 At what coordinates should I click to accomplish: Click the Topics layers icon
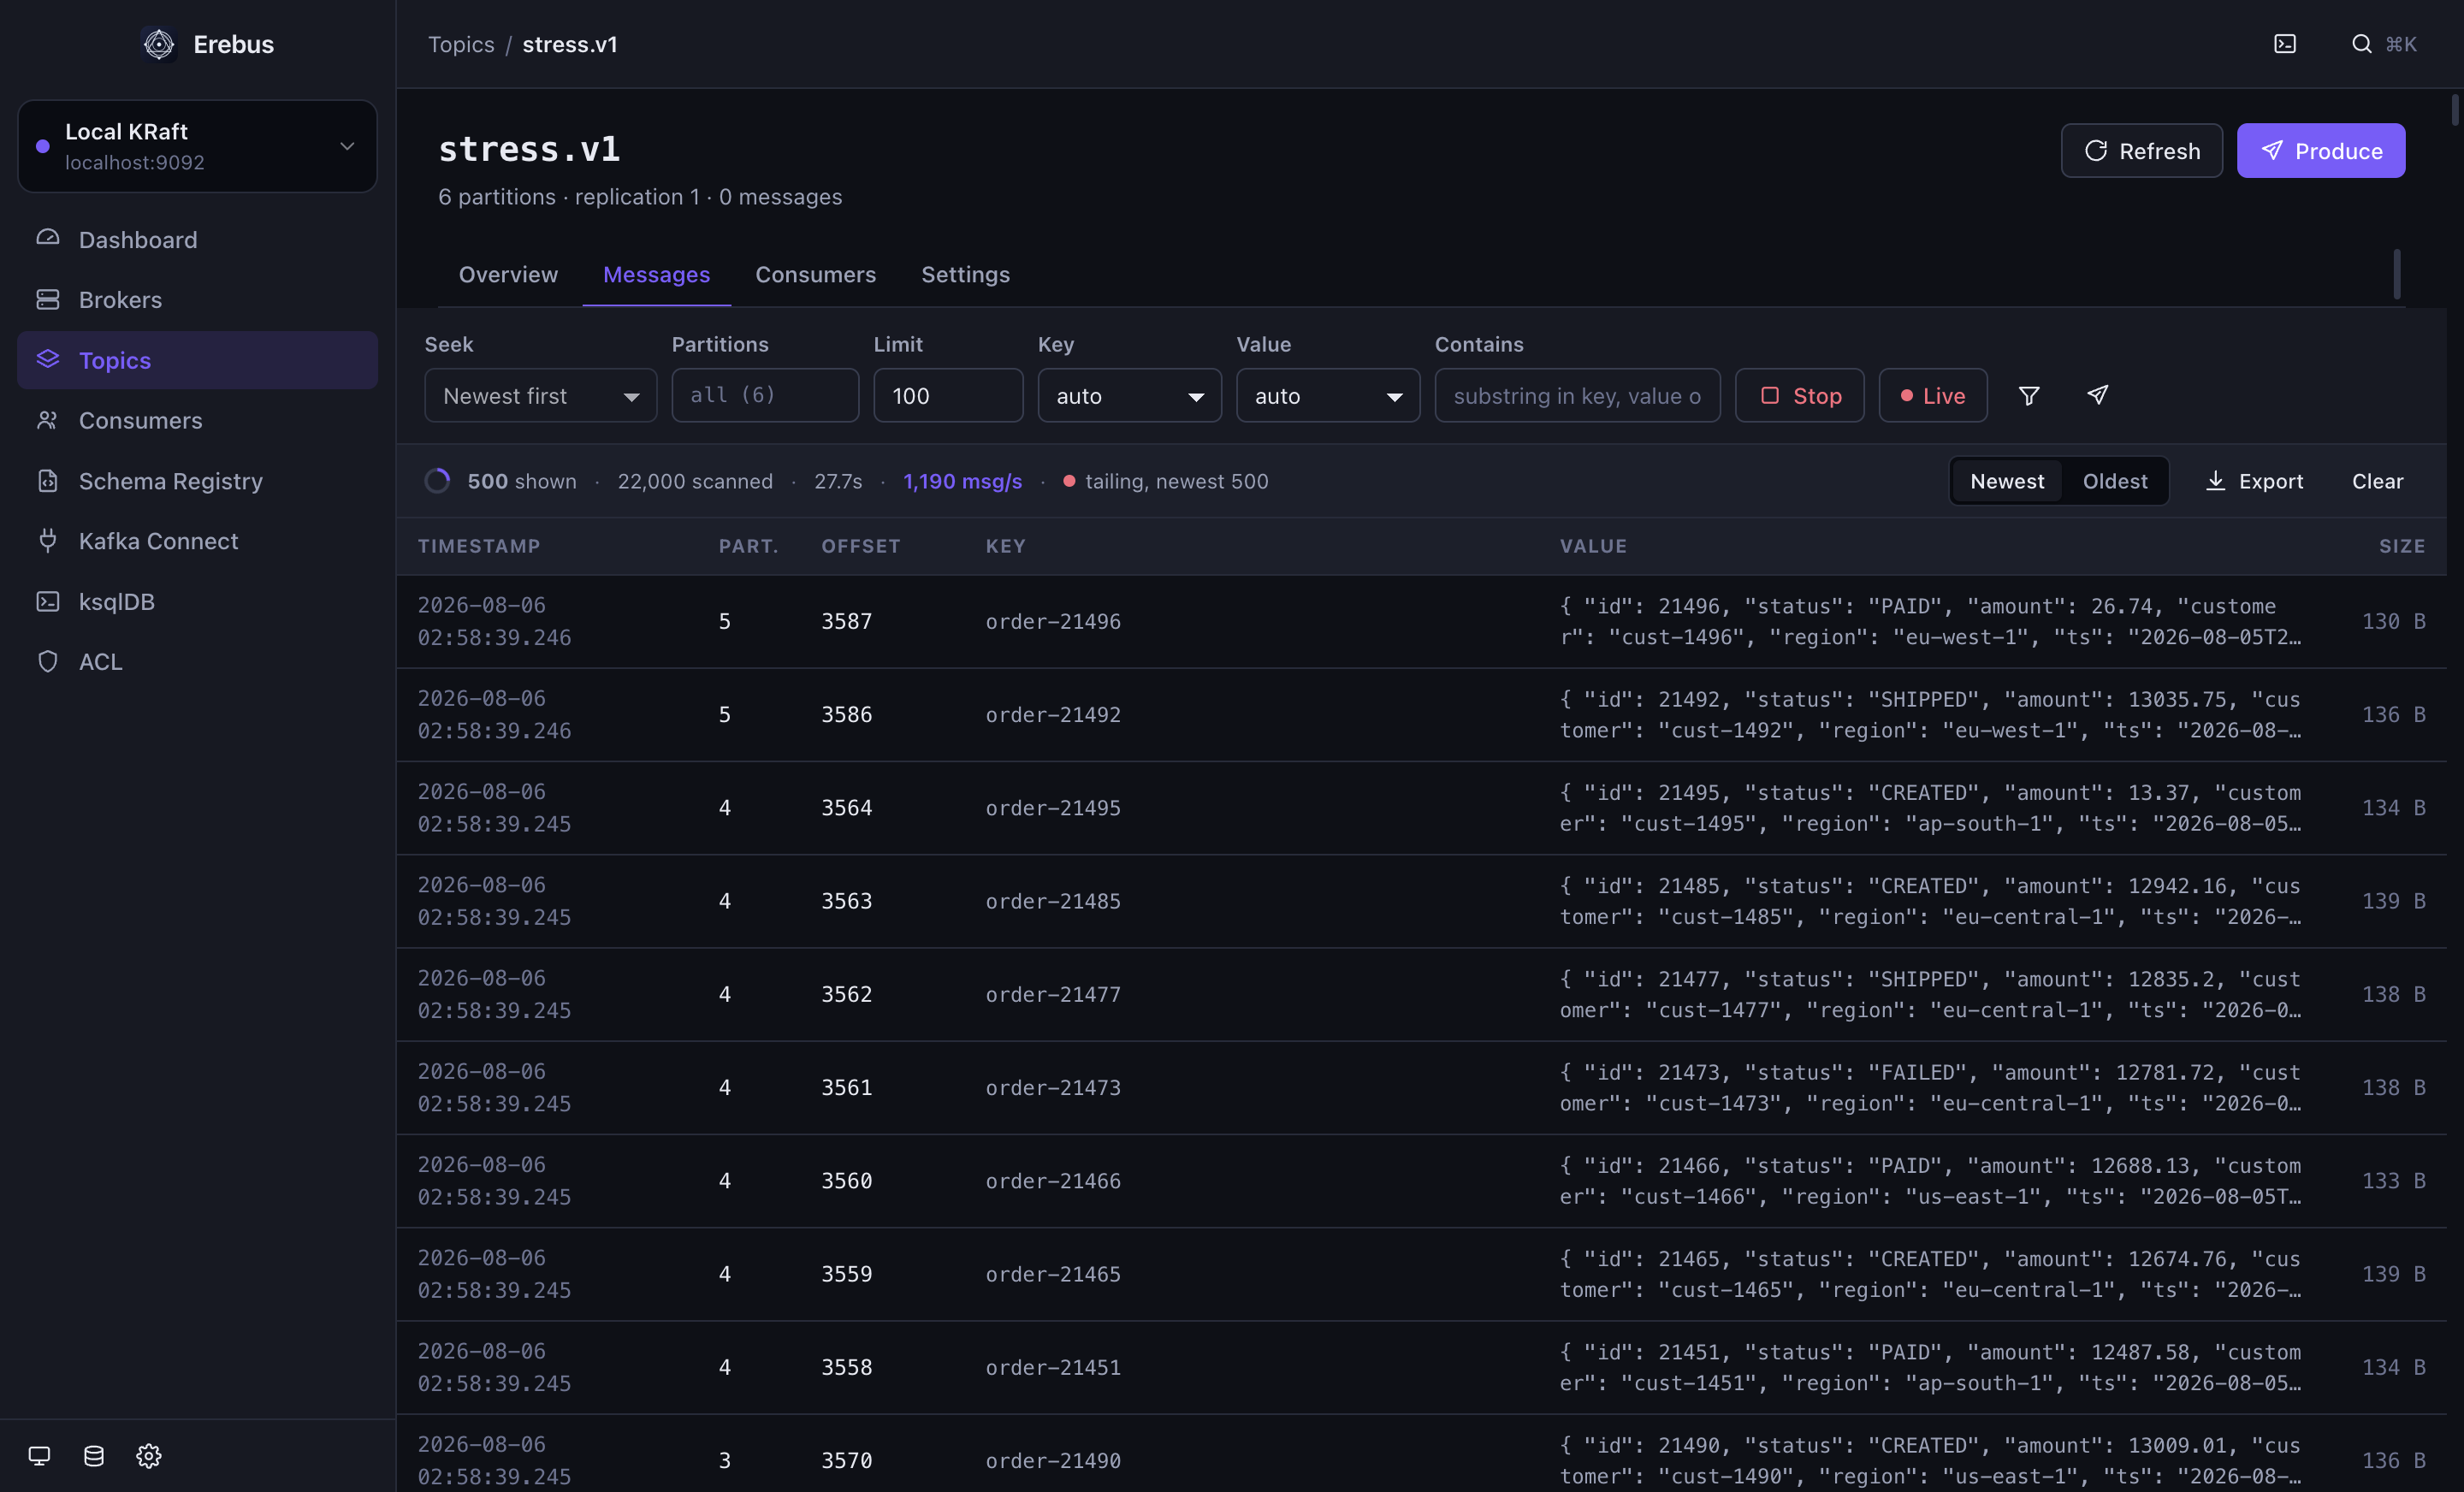(48, 359)
